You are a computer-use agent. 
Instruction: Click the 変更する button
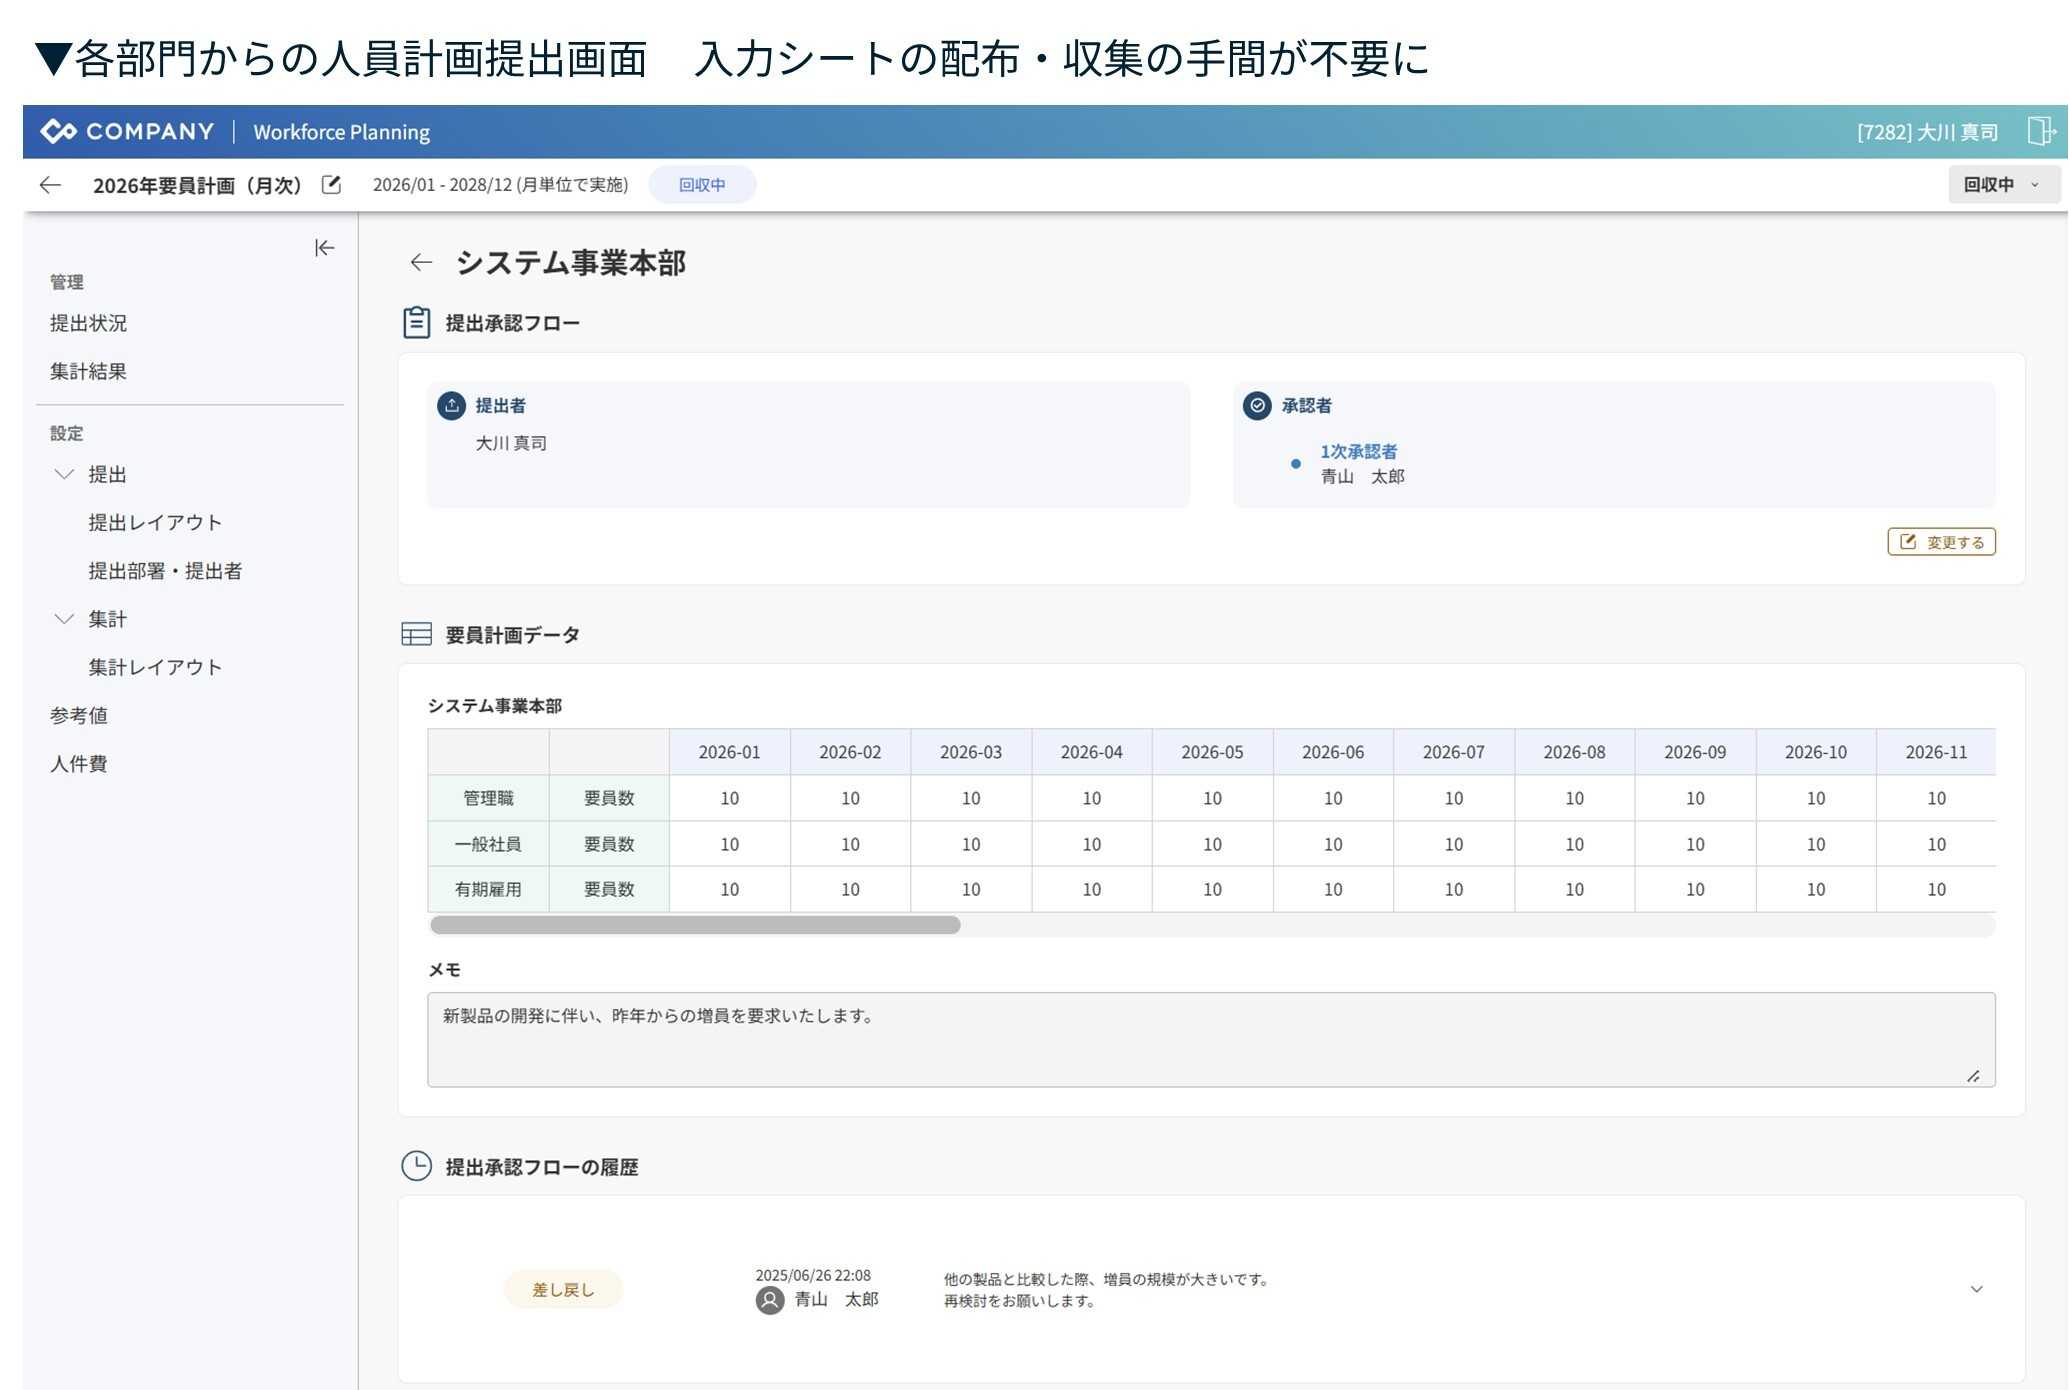pyautogui.click(x=1941, y=542)
